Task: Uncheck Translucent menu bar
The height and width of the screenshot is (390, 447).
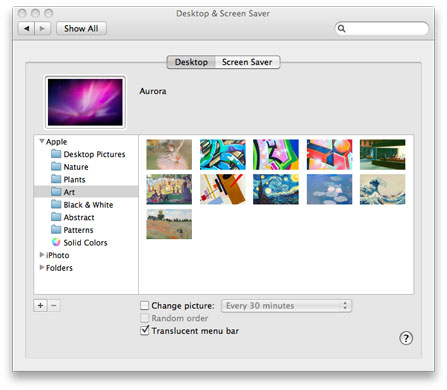Action: tap(144, 330)
